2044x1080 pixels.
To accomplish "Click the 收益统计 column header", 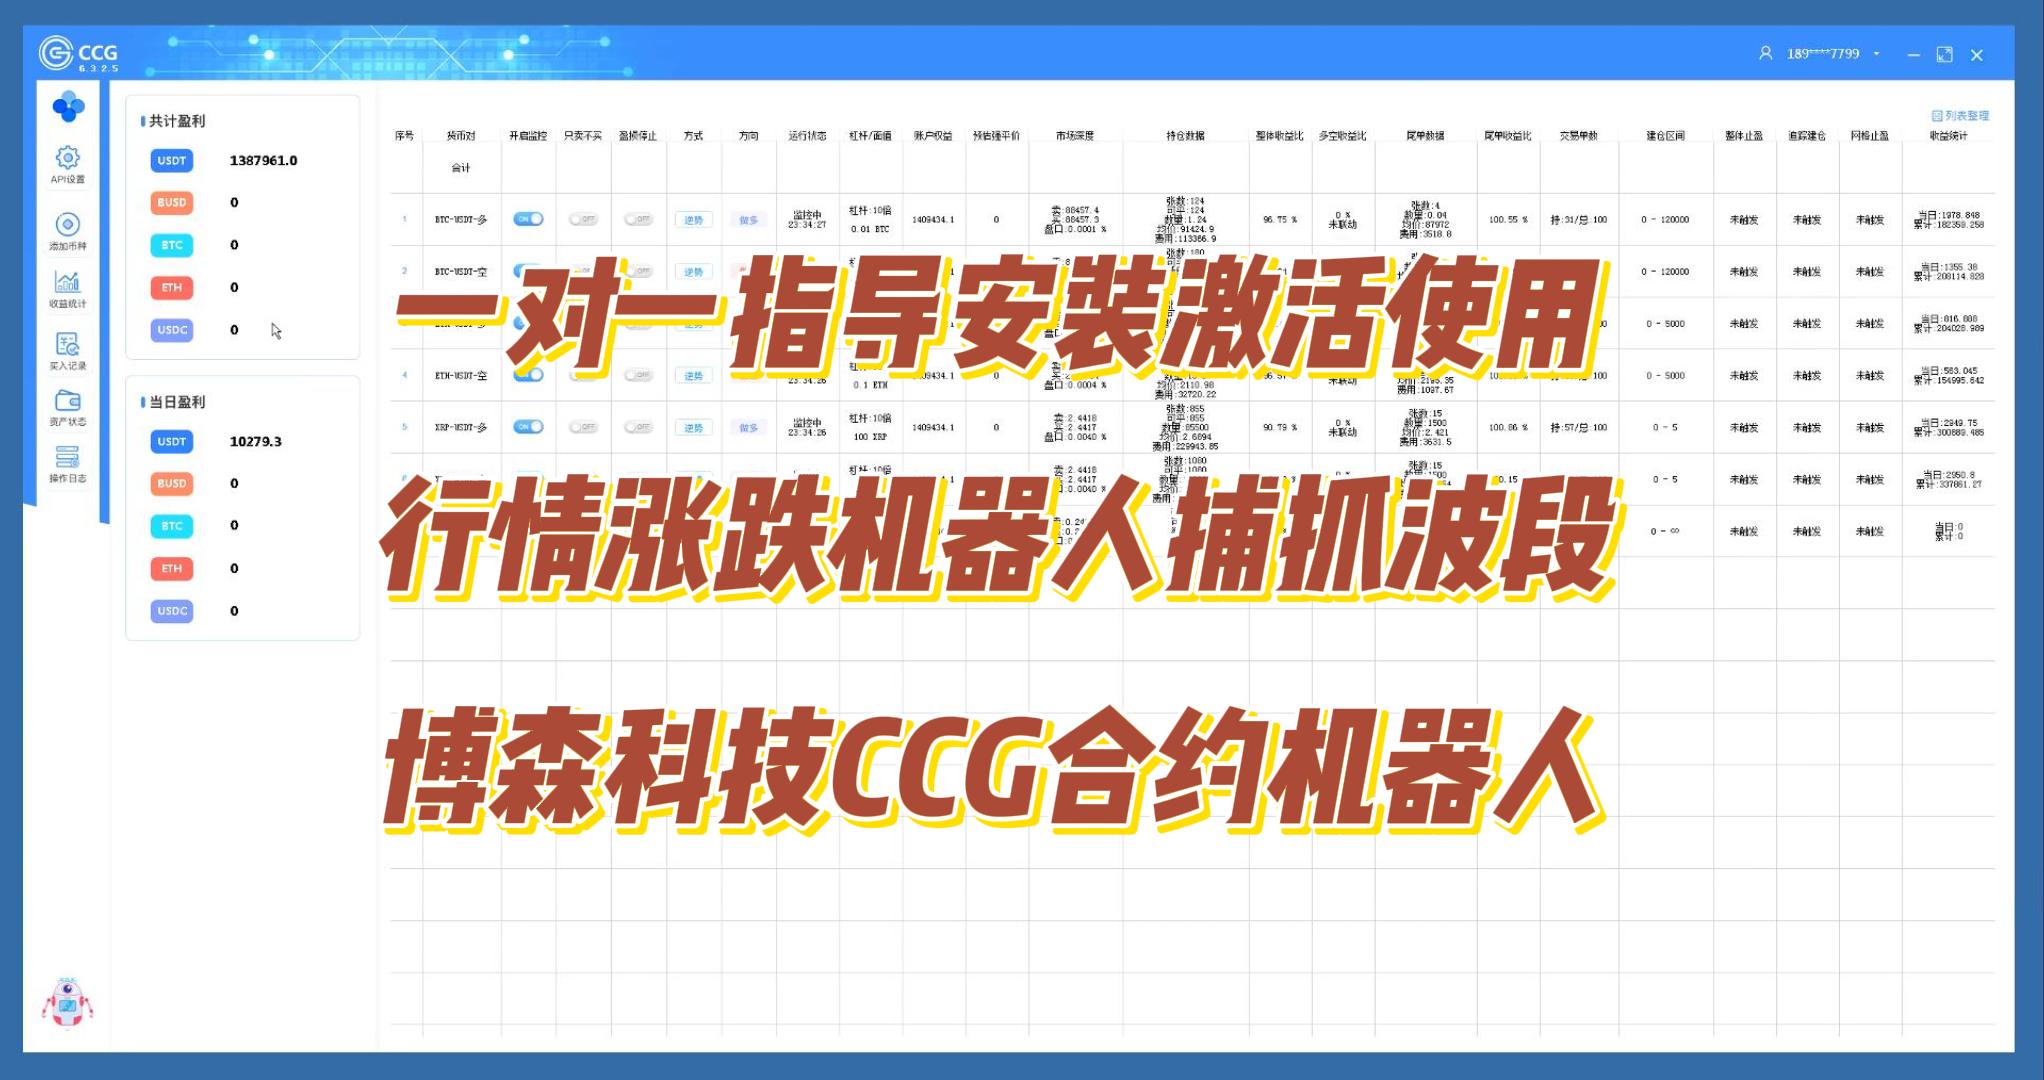I will click(x=1948, y=136).
